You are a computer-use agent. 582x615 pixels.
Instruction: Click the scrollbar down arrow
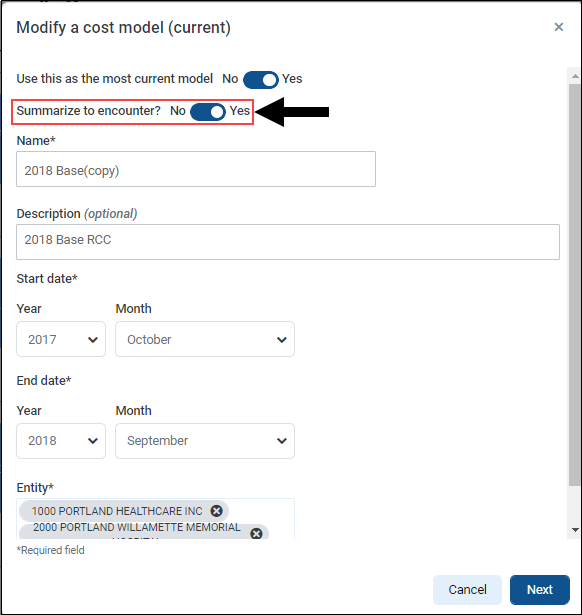(x=575, y=530)
